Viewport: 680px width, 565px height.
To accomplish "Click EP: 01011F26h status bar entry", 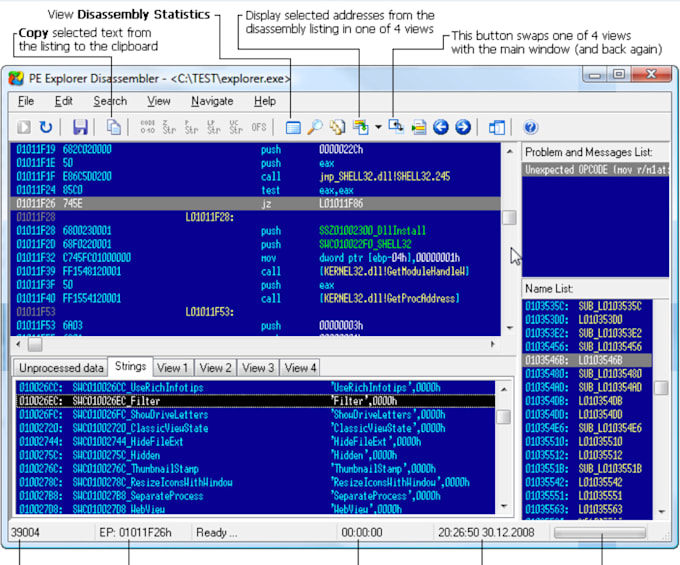I will (135, 532).
